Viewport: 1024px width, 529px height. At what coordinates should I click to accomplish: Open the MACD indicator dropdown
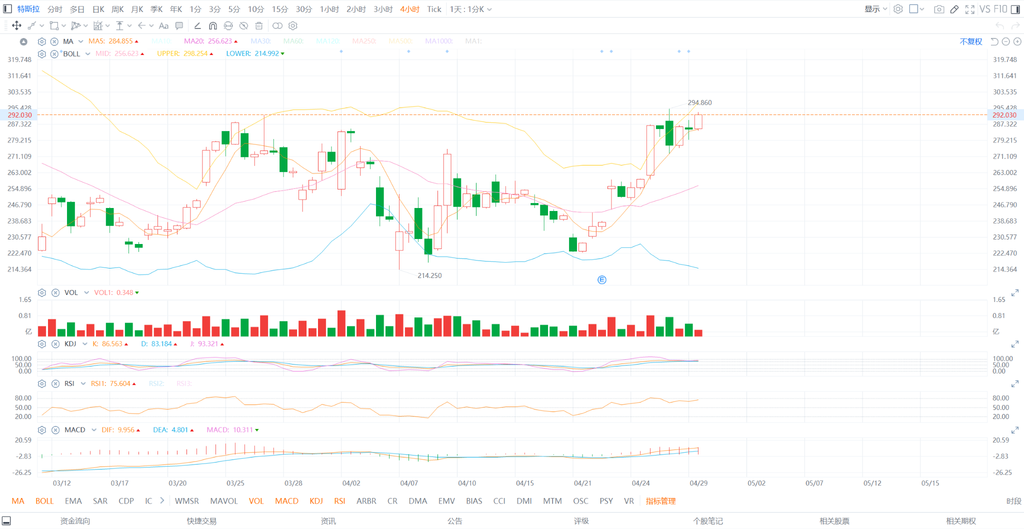tap(92, 430)
